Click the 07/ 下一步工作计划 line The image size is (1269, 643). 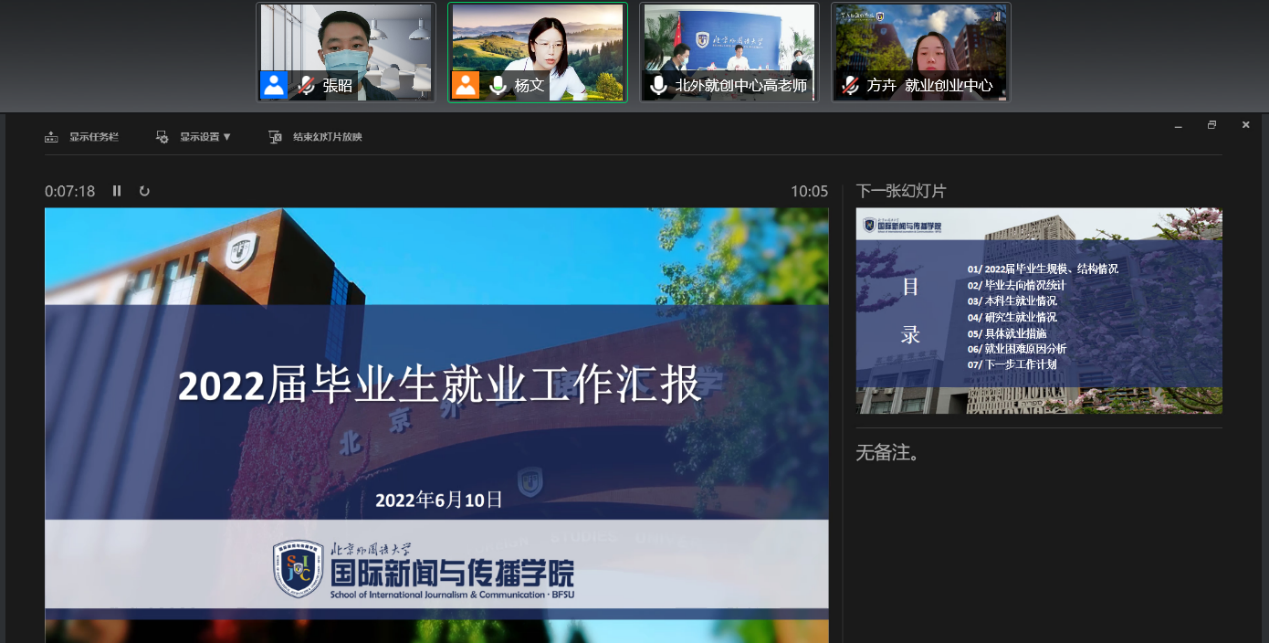pos(1012,365)
